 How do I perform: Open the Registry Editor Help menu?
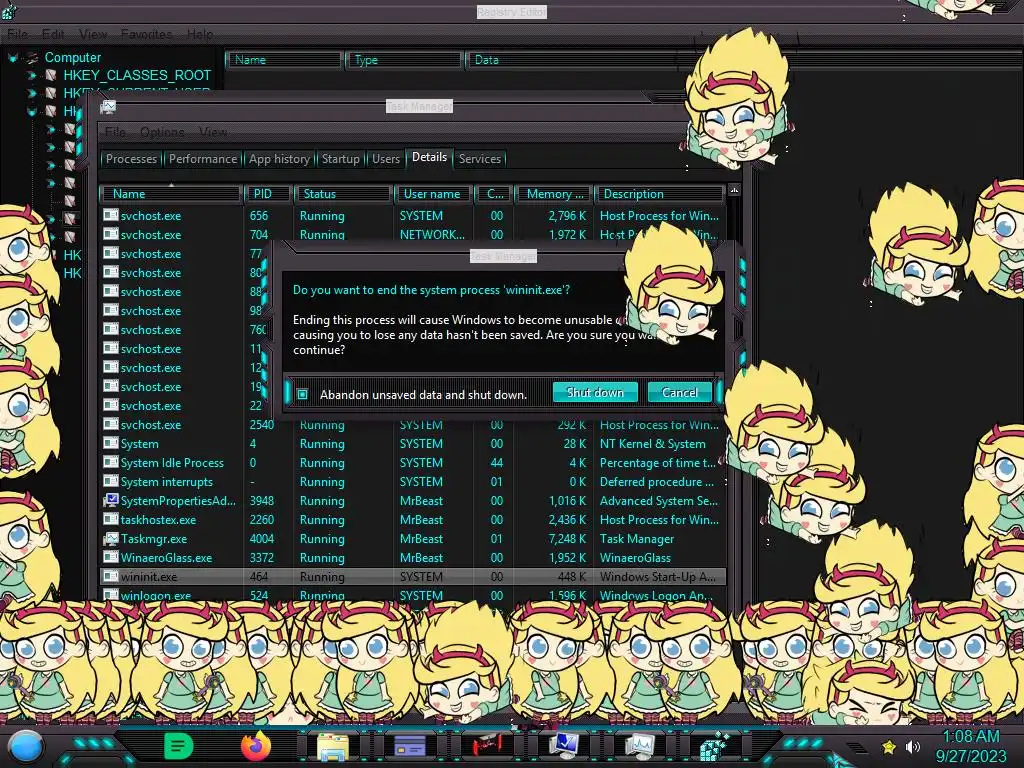200,34
